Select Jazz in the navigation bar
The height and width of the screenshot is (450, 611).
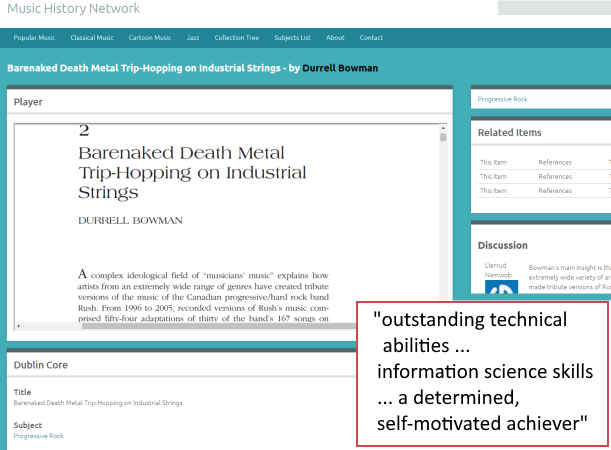(x=193, y=38)
